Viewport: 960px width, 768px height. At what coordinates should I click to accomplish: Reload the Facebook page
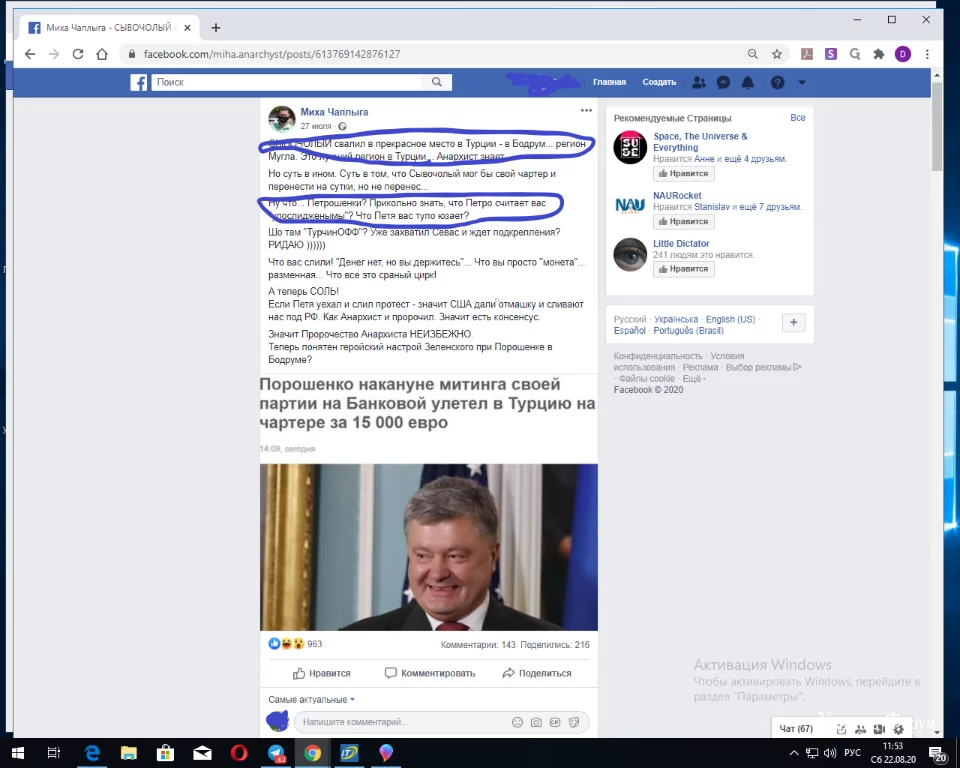tap(78, 54)
